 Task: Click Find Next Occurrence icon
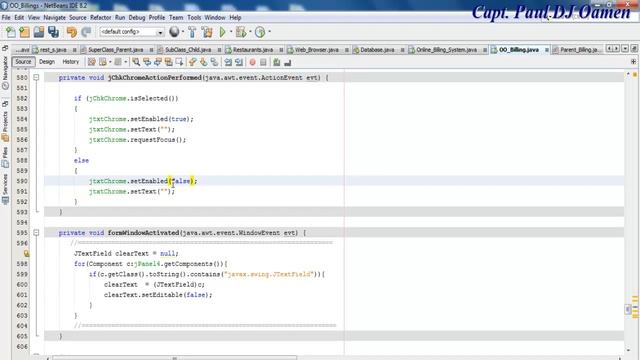tap(158, 62)
